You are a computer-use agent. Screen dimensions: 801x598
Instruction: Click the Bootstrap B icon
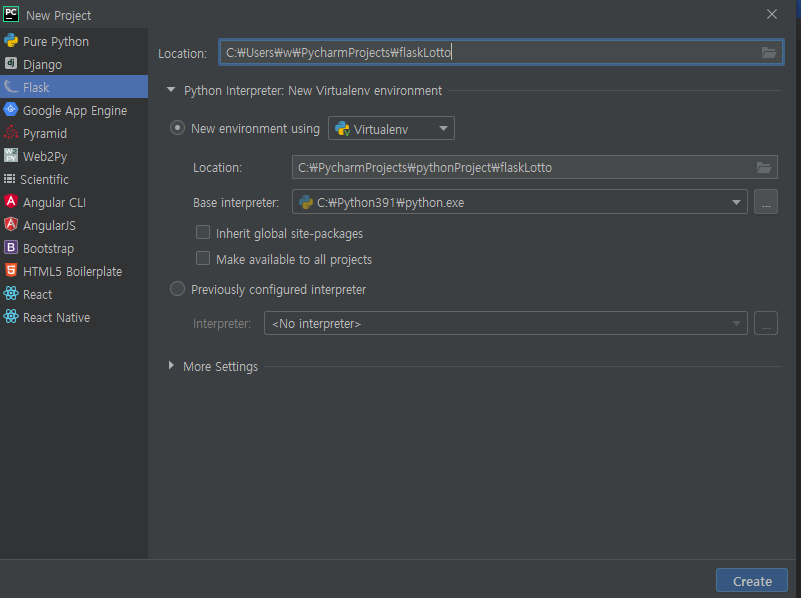tap(11, 248)
